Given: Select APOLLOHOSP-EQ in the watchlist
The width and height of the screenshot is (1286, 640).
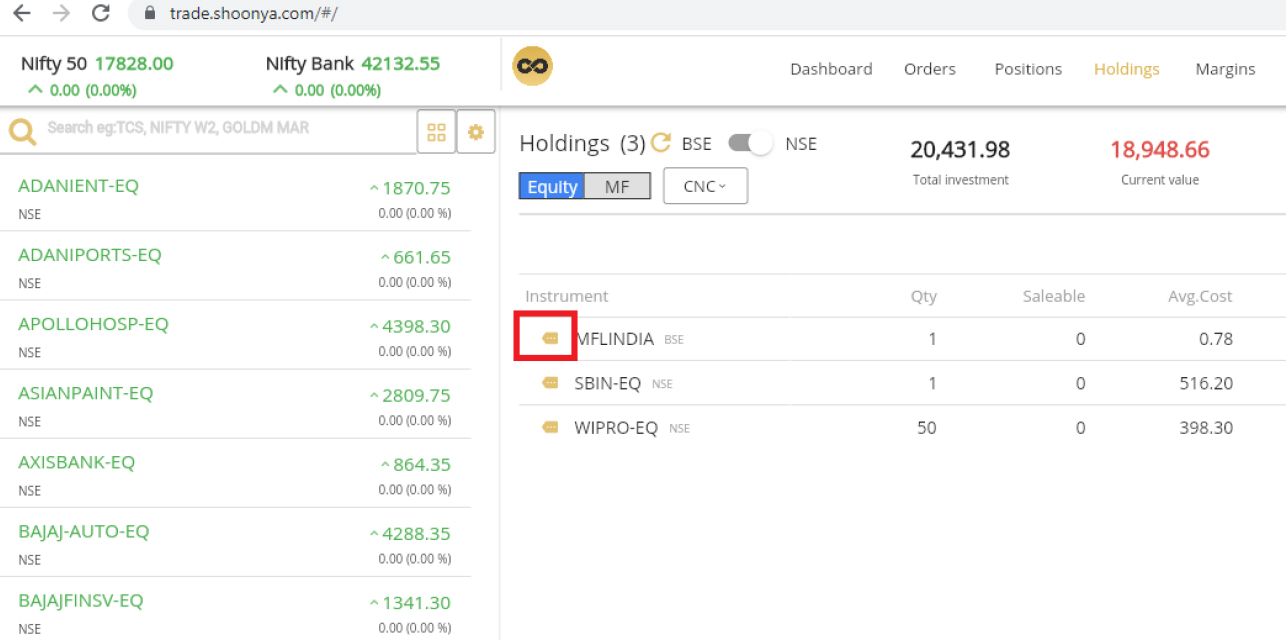Looking at the screenshot, I should [93, 324].
